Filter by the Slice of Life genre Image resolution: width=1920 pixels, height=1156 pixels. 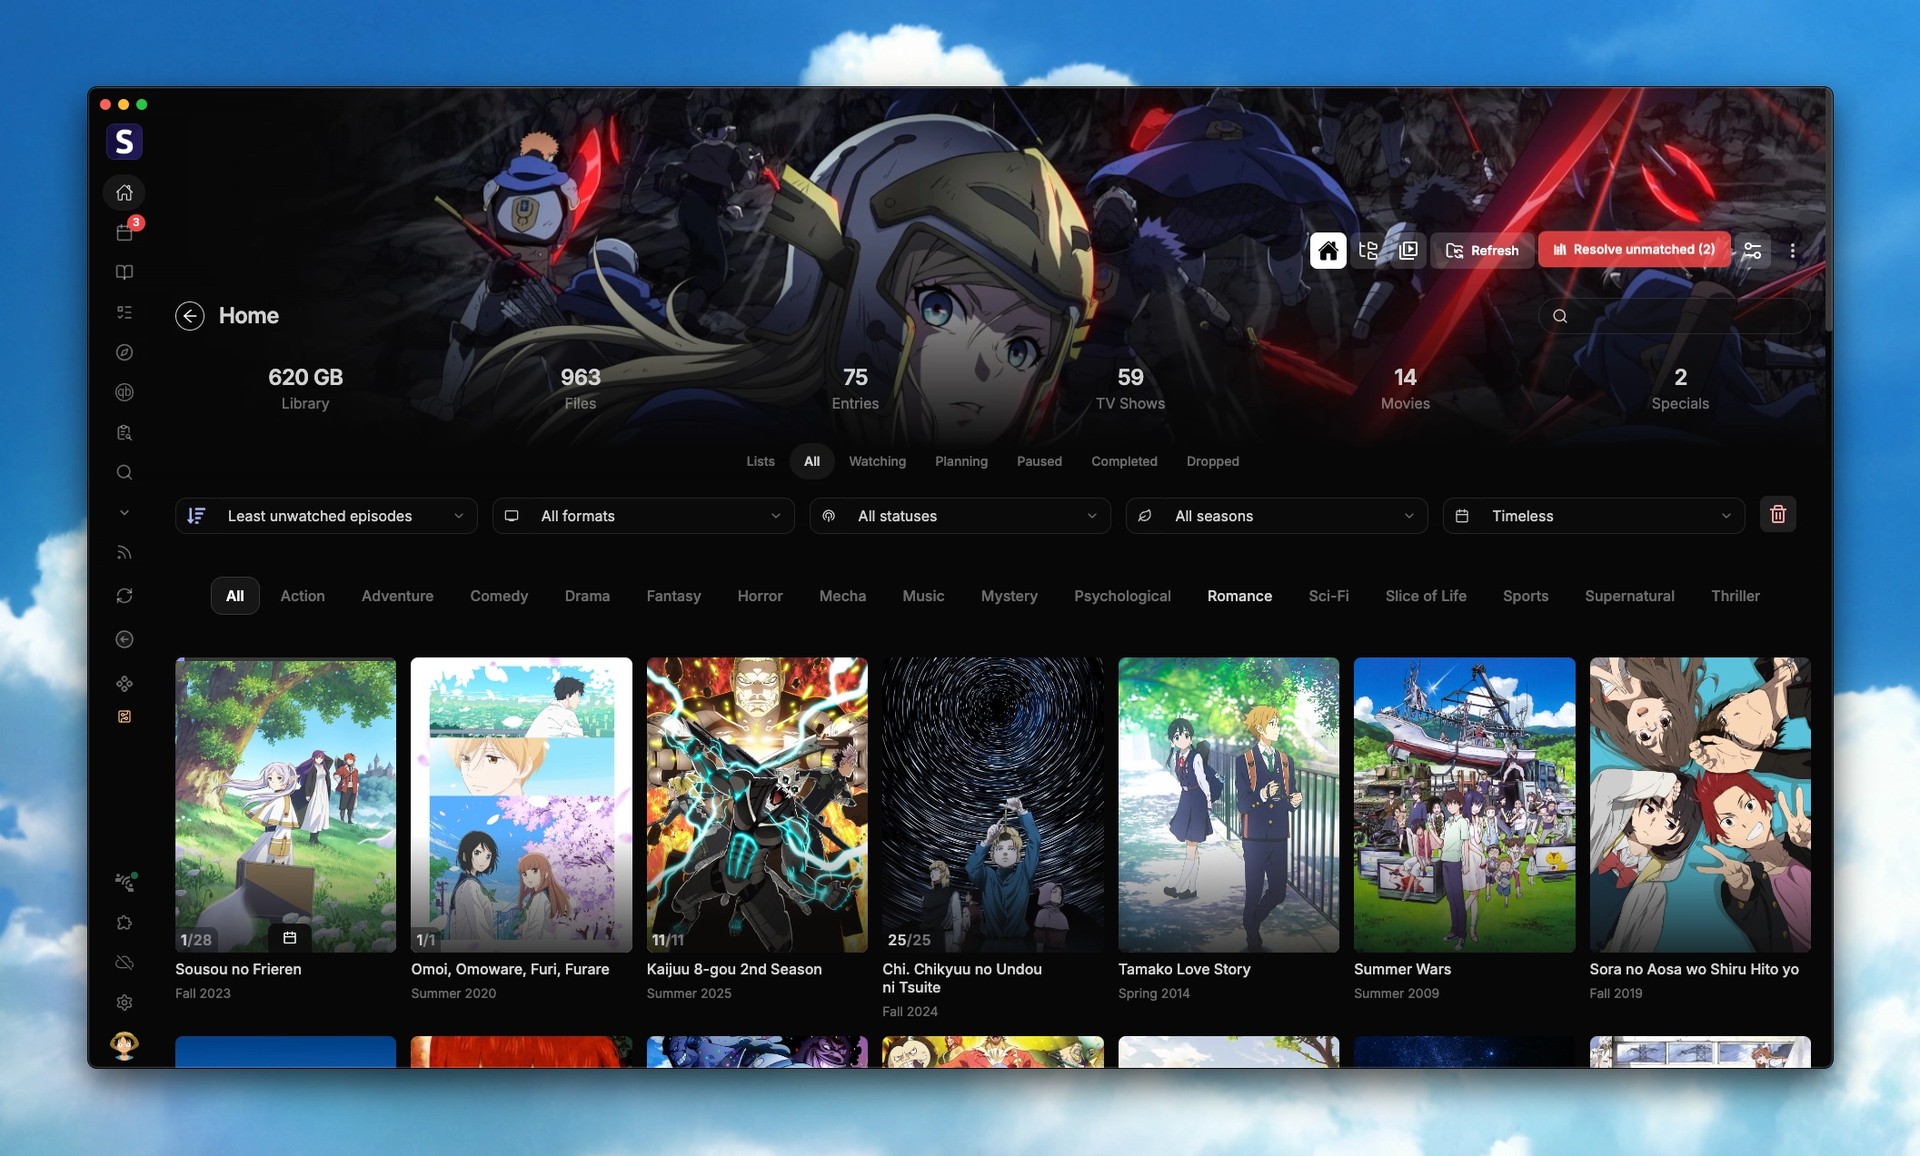click(1426, 596)
